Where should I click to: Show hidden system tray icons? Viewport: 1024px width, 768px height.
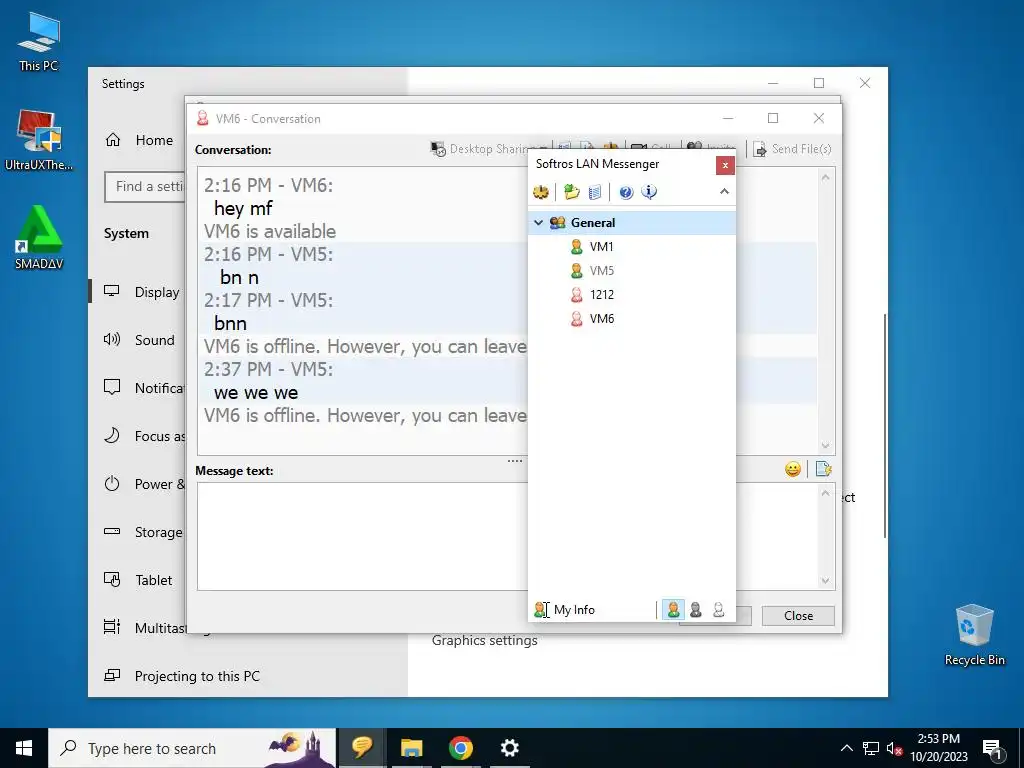point(846,748)
